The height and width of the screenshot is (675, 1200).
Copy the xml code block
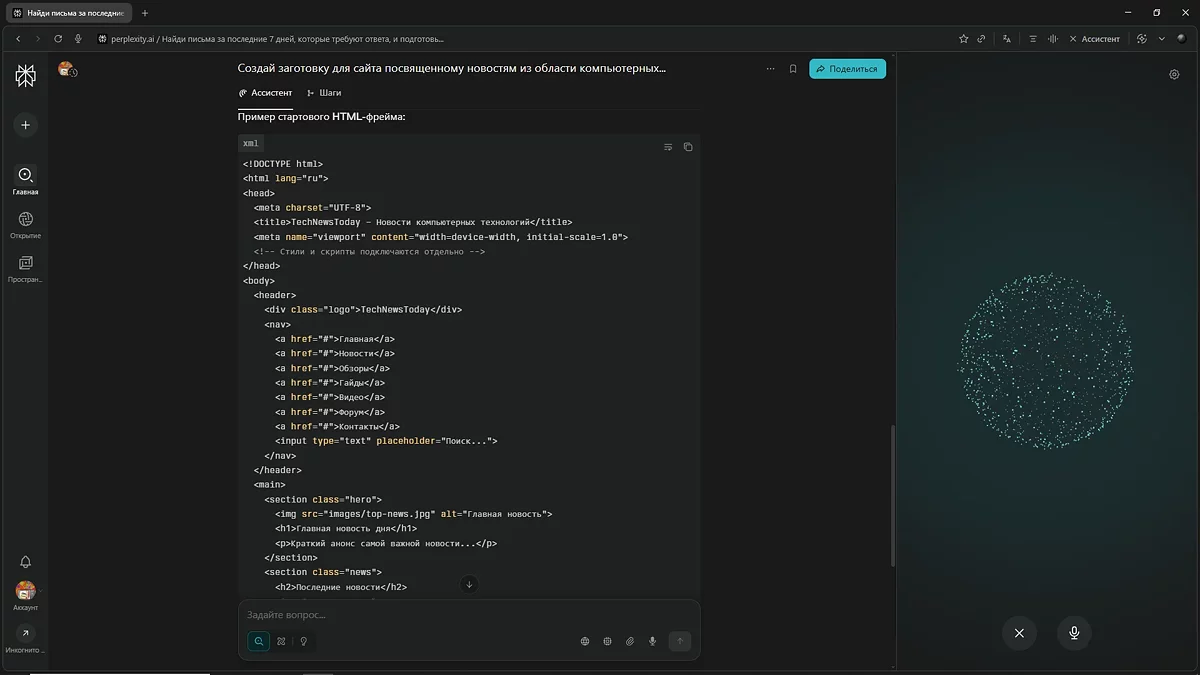(688, 147)
